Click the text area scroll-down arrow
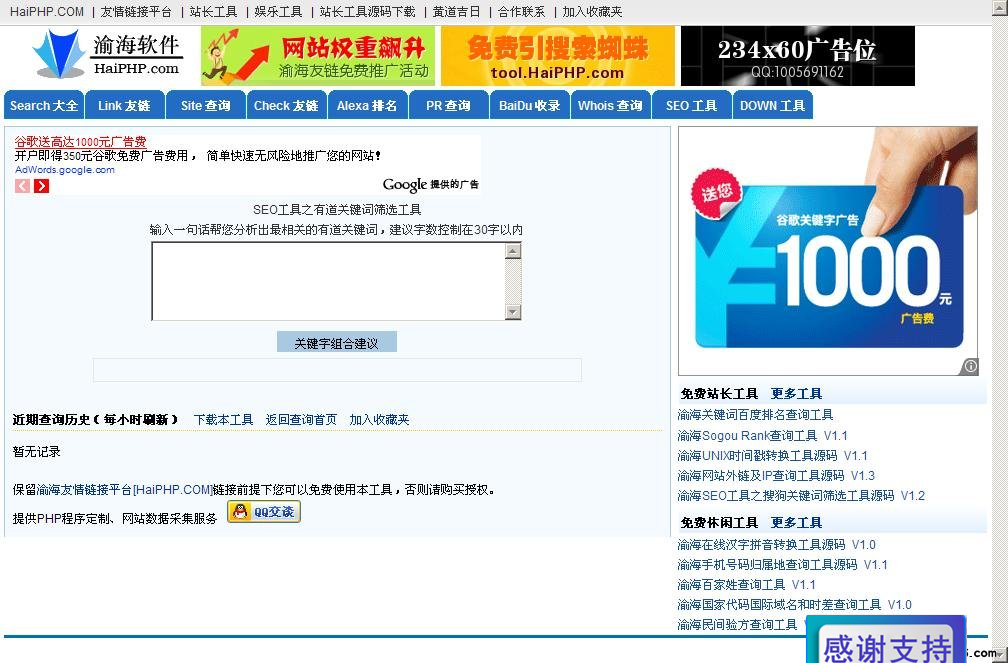Image resolution: width=1008 pixels, height=663 pixels. [513, 312]
